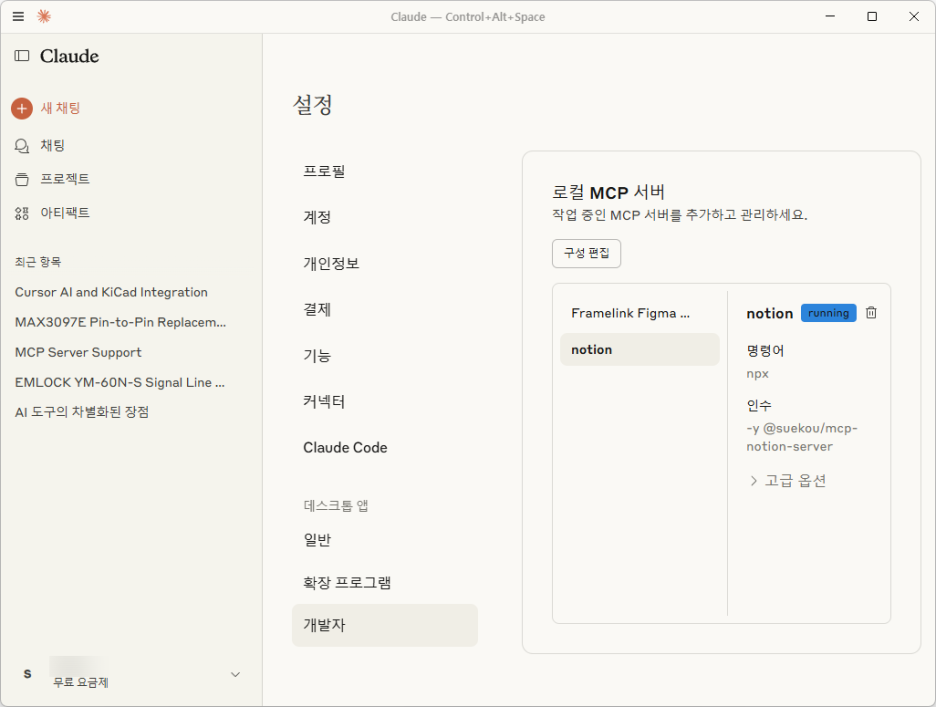
Task: Open AI 도구의 차별화된 장점 chat
Action: click(82, 412)
